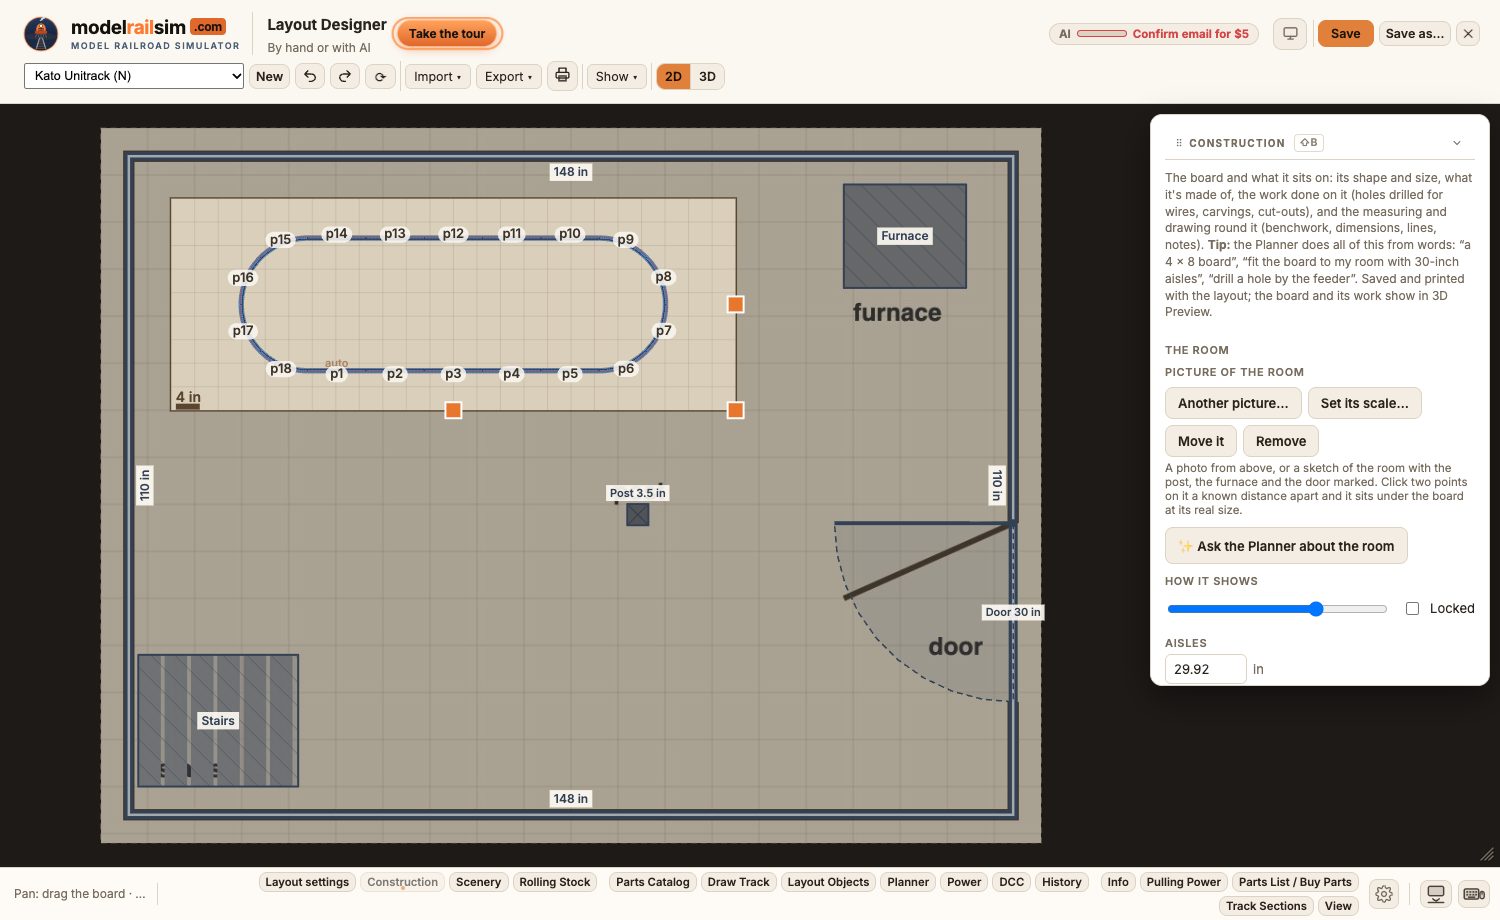Viewport: 1500px width, 920px height.
Task: Click the orange handle on board's bottom edge
Action: point(453,410)
